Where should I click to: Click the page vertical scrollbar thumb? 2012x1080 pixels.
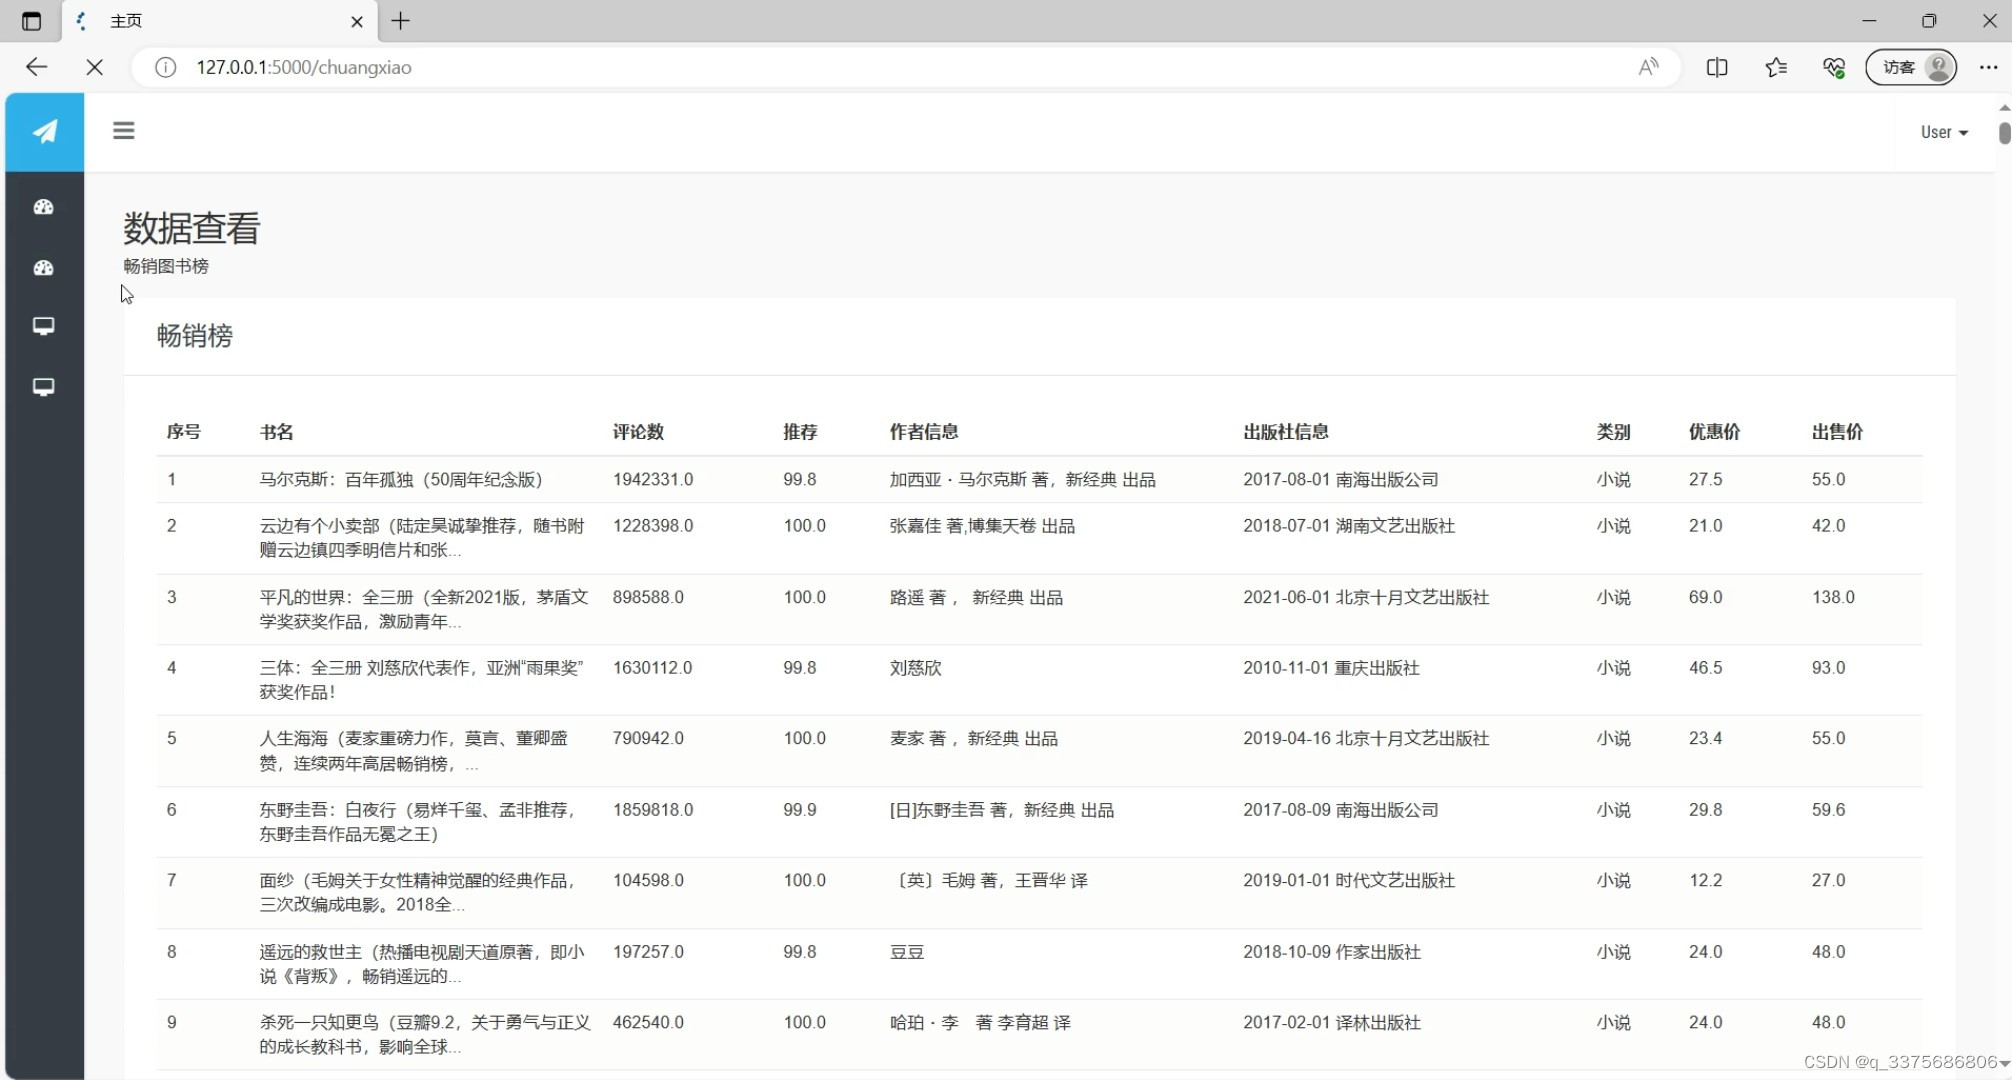2004,132
